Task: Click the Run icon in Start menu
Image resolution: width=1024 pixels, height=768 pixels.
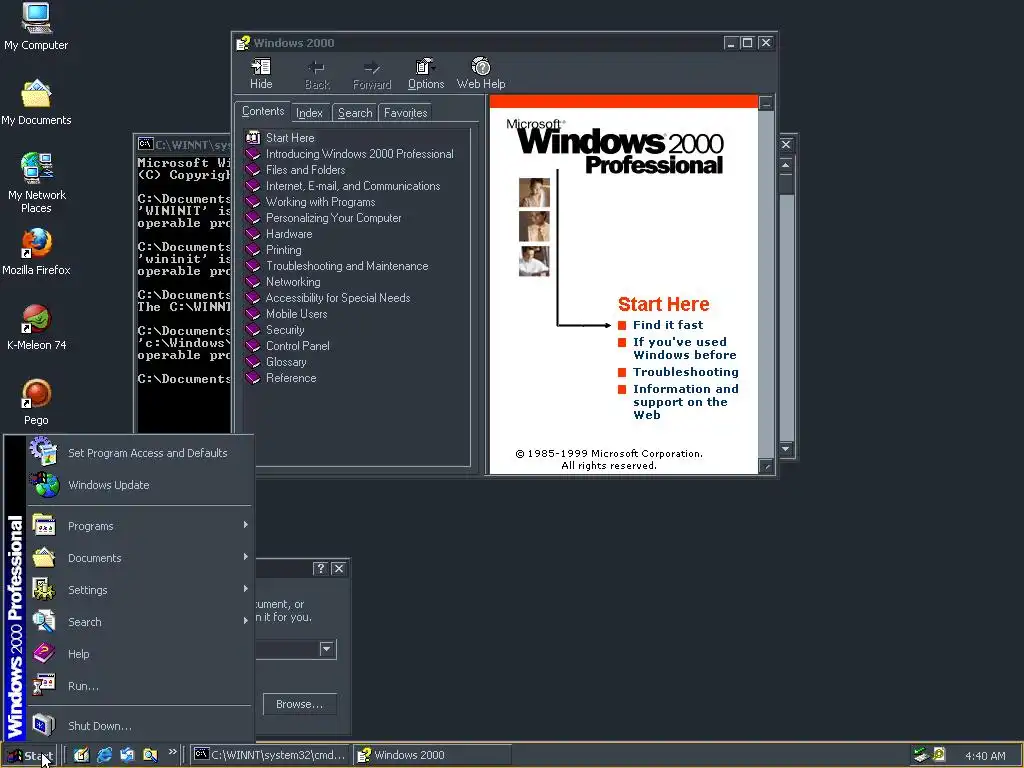Action: [44, 685]
